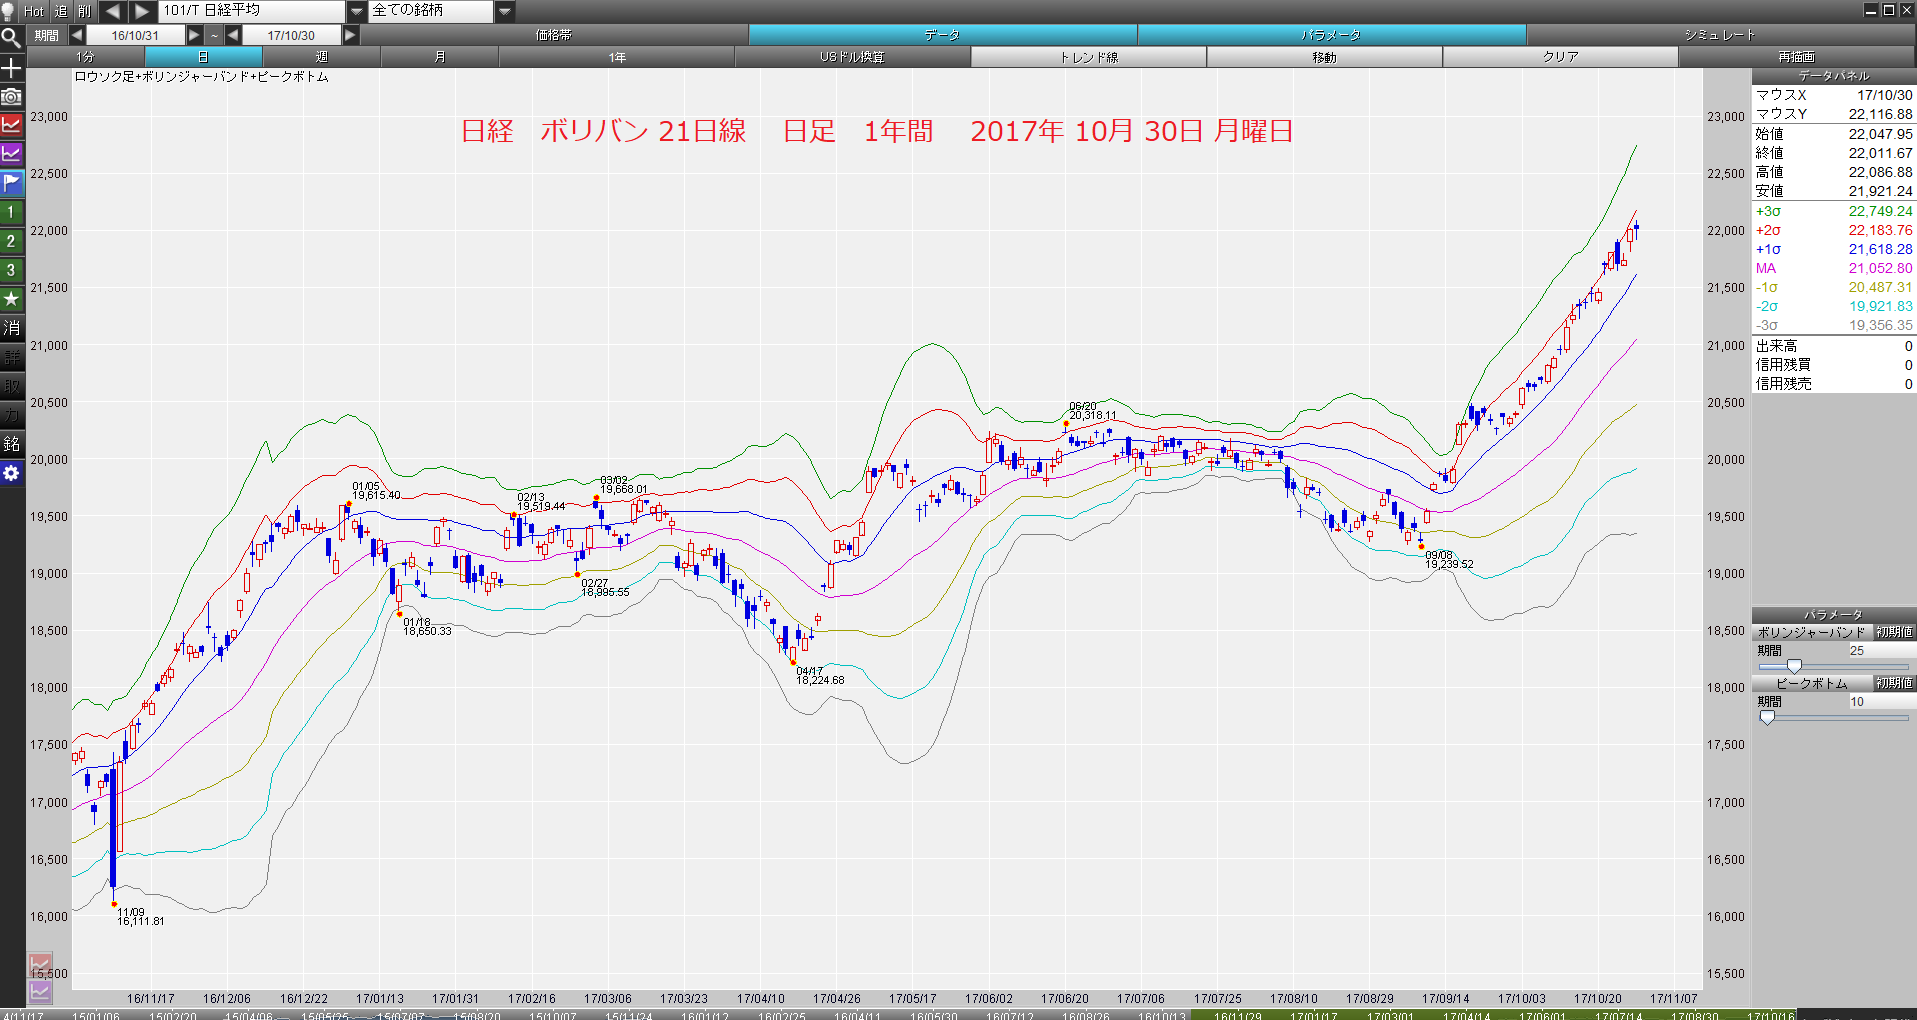Click the 消 erase sidebar button

click(11, 328)
